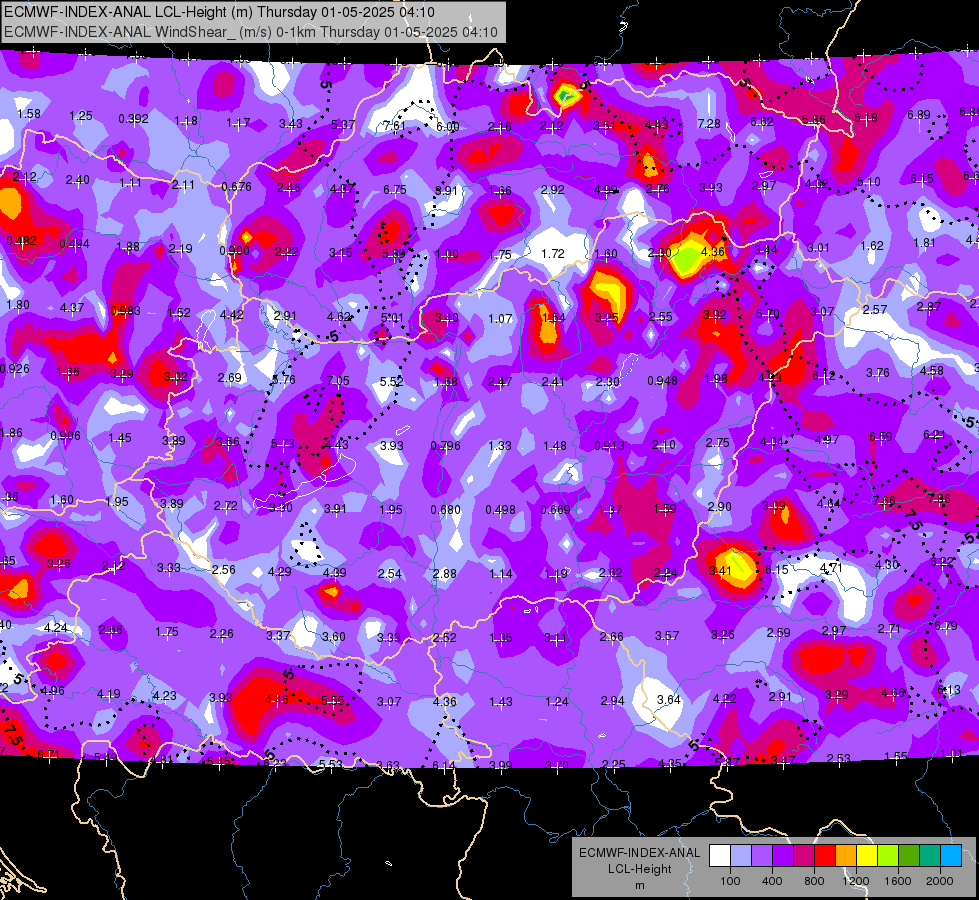
Task: Click the wind shear value 4.46
Action: 277,700
